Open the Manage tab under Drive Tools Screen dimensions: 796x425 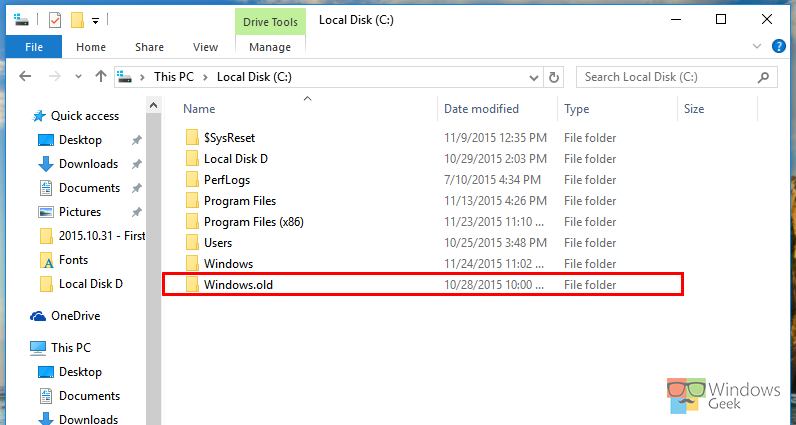269,47
